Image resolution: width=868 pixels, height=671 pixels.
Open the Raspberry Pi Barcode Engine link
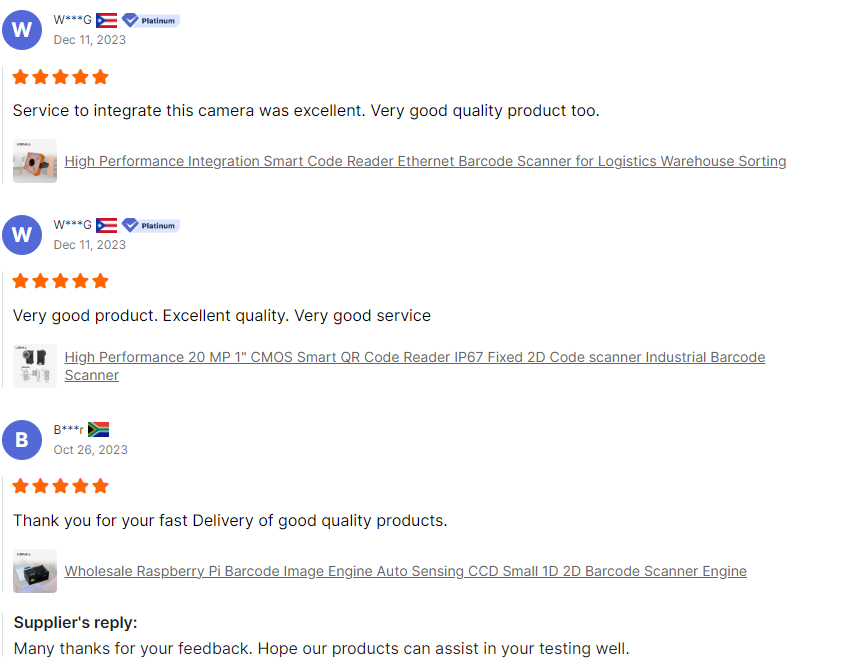coord(405,571)
